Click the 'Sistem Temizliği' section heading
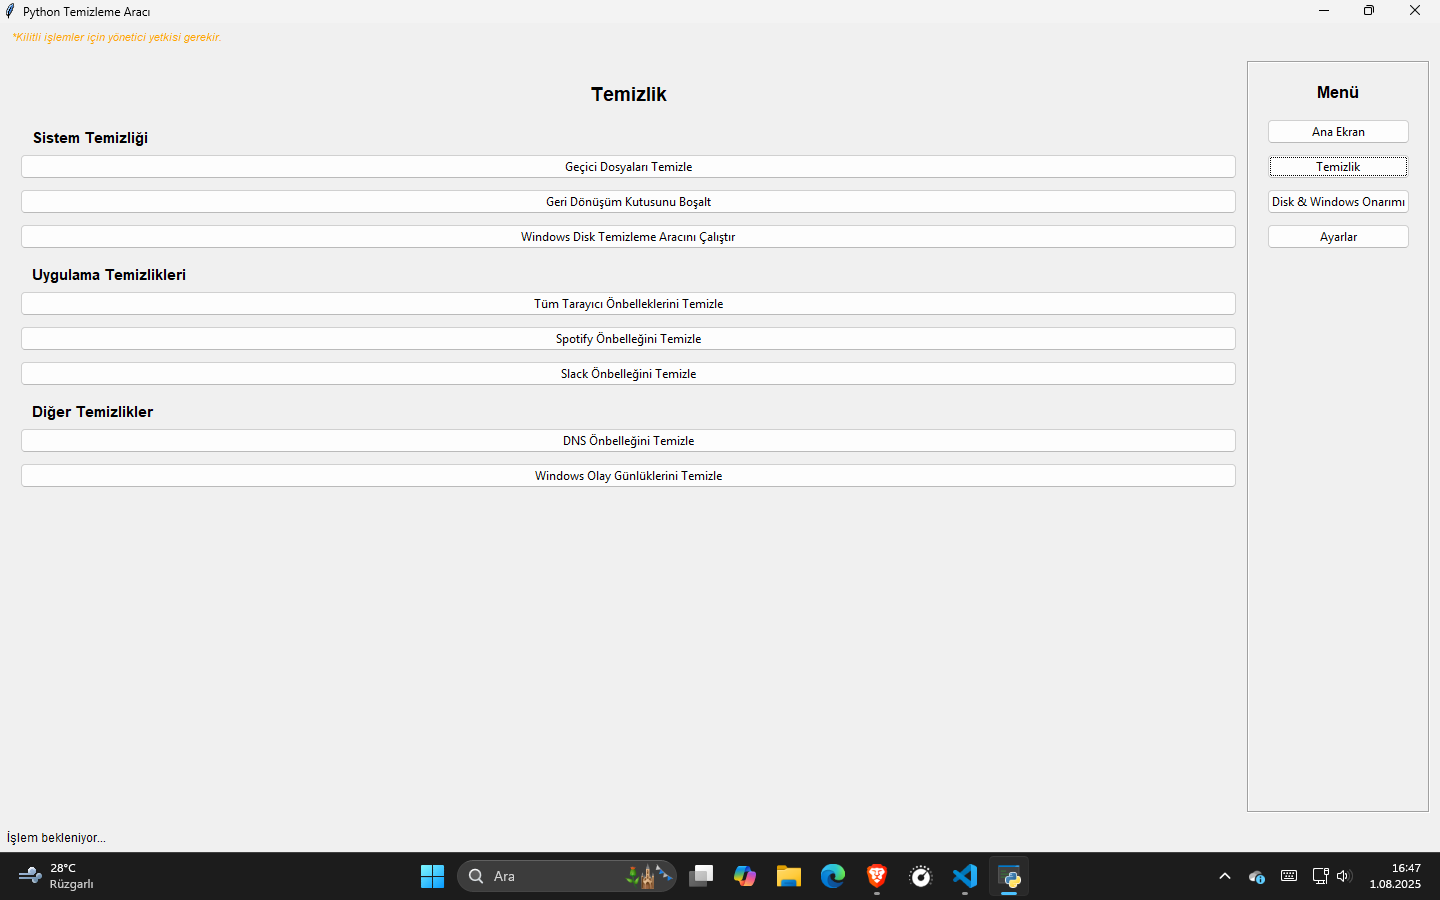 (90, 138)
